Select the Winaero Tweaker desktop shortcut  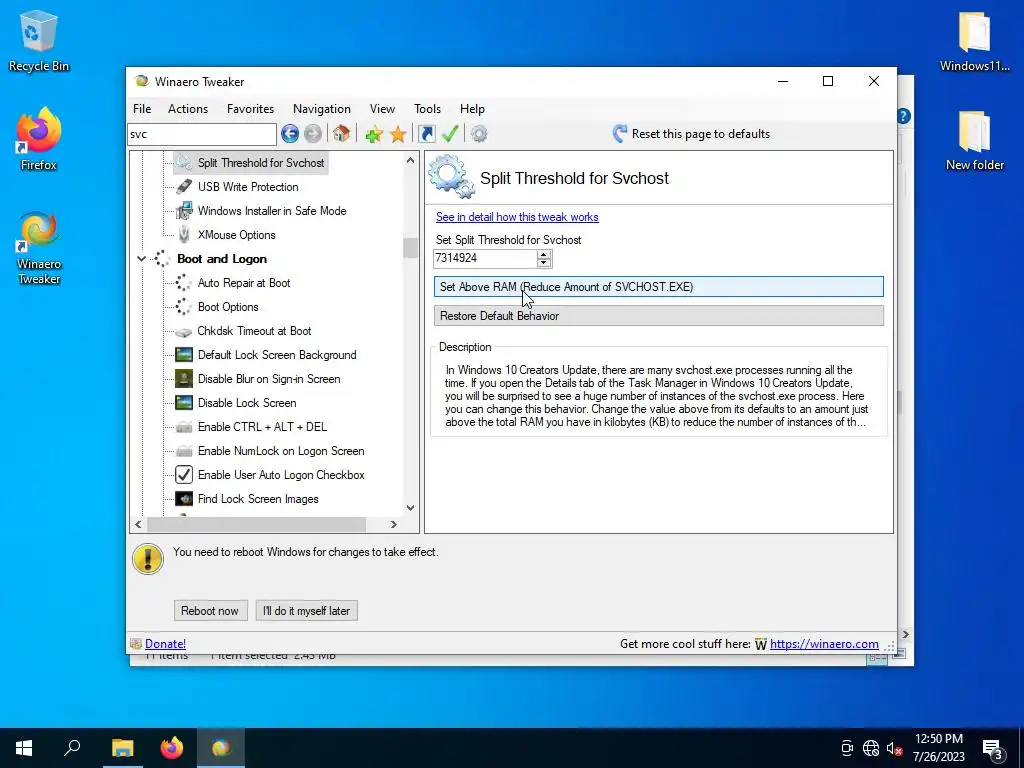[39, 249]
